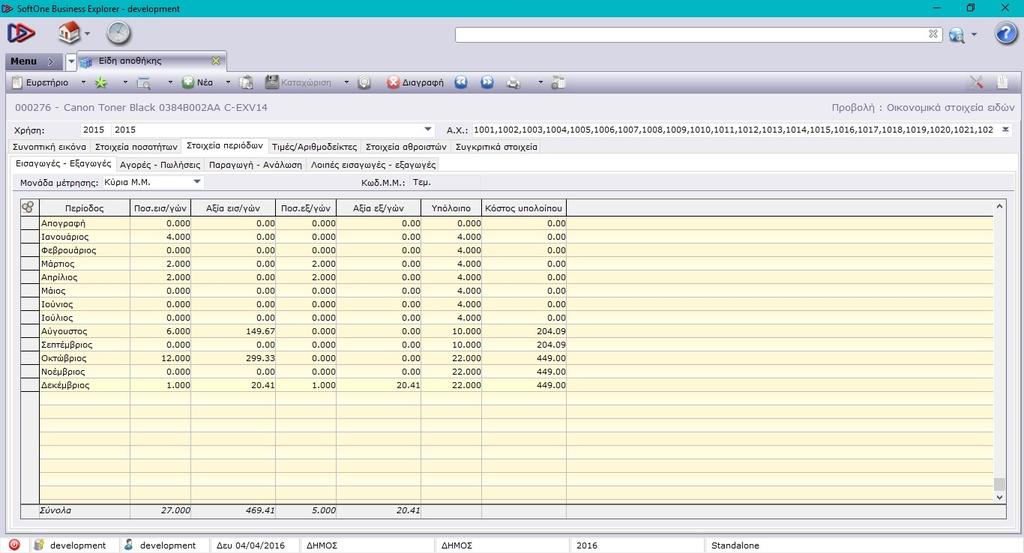Click the table scrollbar down arrow

[x=999, y=497]
